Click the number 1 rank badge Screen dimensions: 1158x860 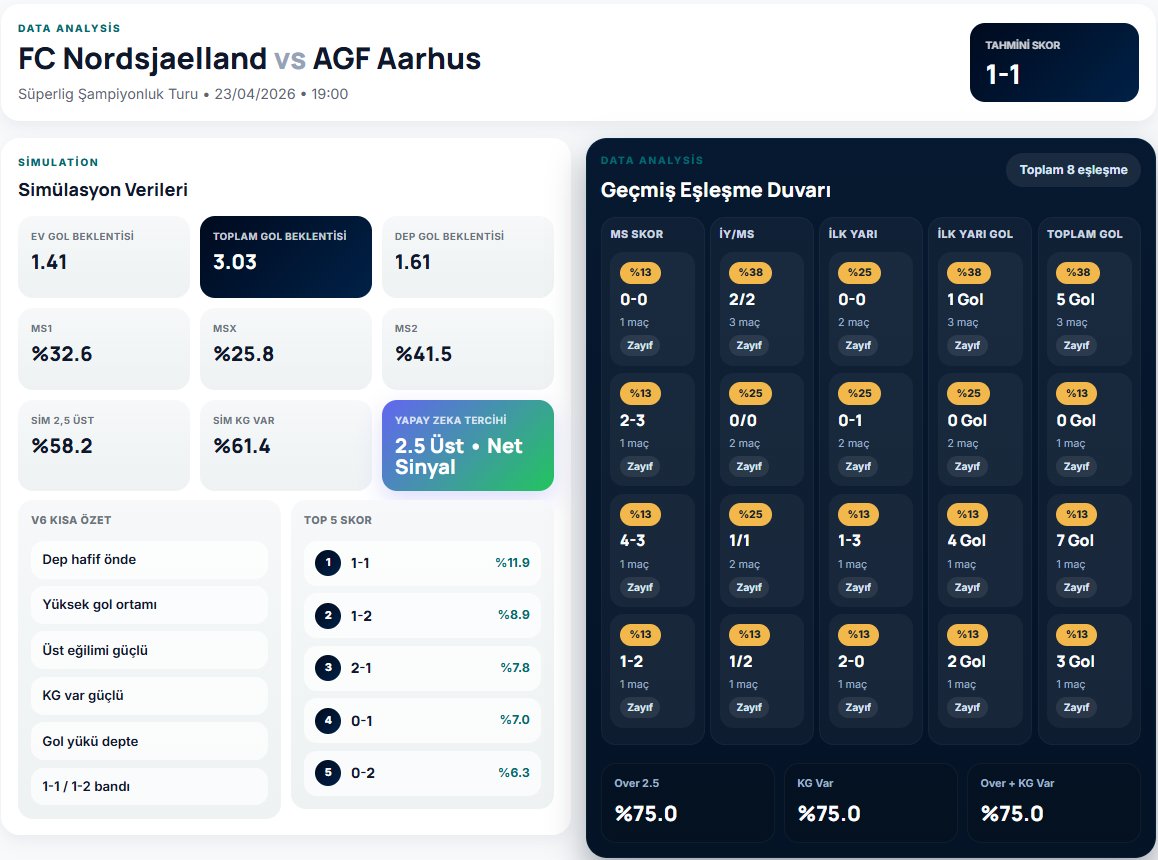pyautogui.click(x=328, y=563)
